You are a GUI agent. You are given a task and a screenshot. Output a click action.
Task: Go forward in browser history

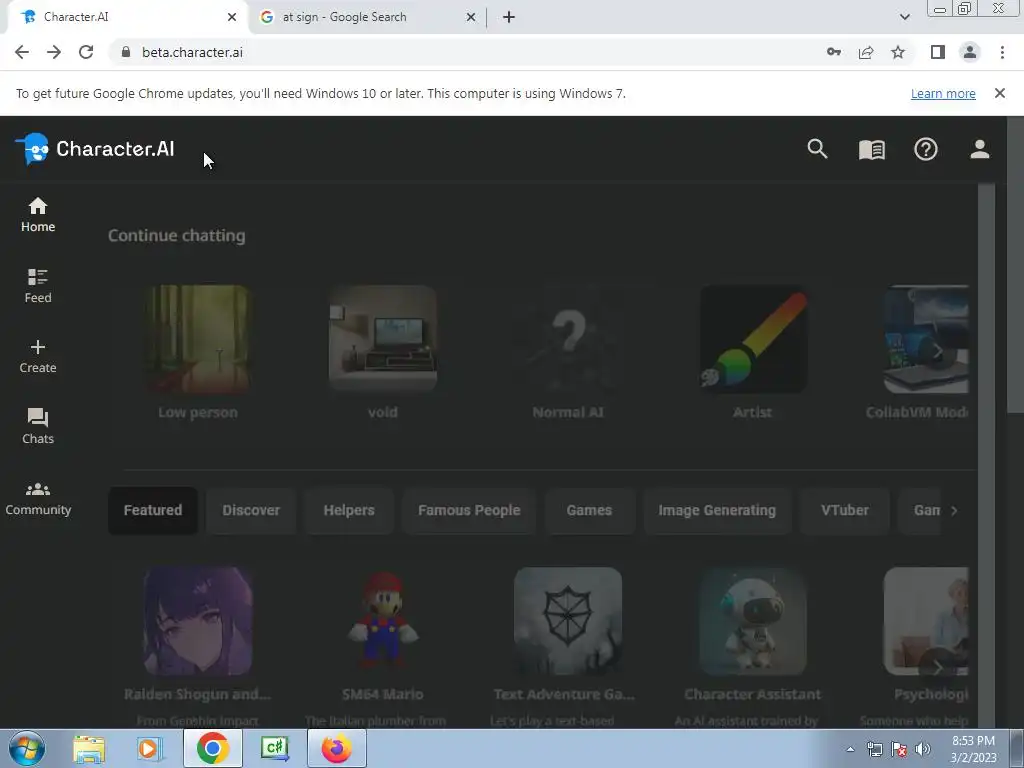click(x=54, y=52)
